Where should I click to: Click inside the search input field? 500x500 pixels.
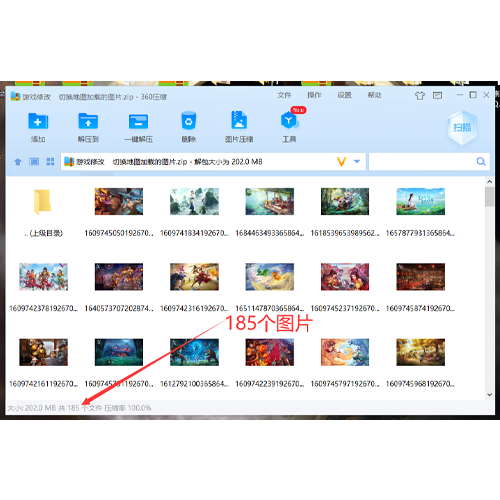[422, 162]
